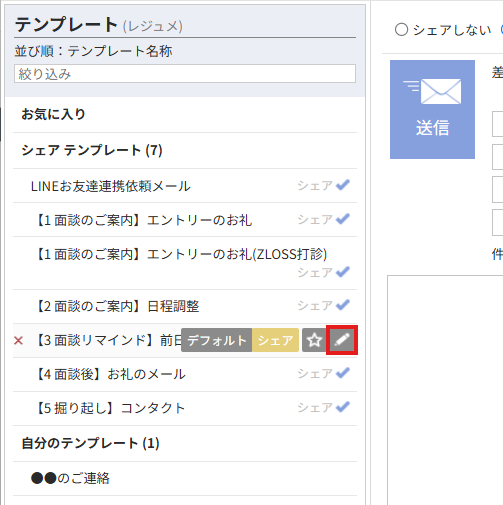Image resolution: width=503 pixels, height=505 pixels.
Task: Click share checkmark for お礼のメール template
Action: [343, 373]
